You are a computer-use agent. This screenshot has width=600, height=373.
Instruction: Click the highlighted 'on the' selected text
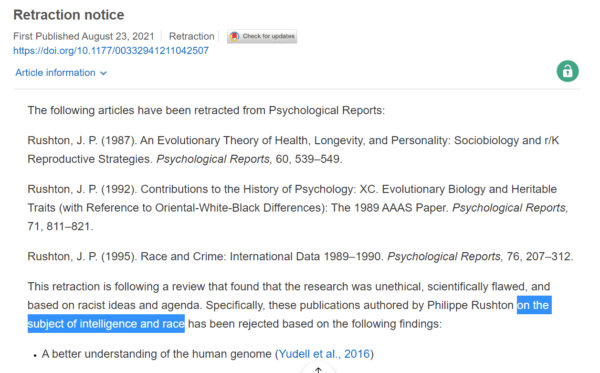(x=534, y=305)
